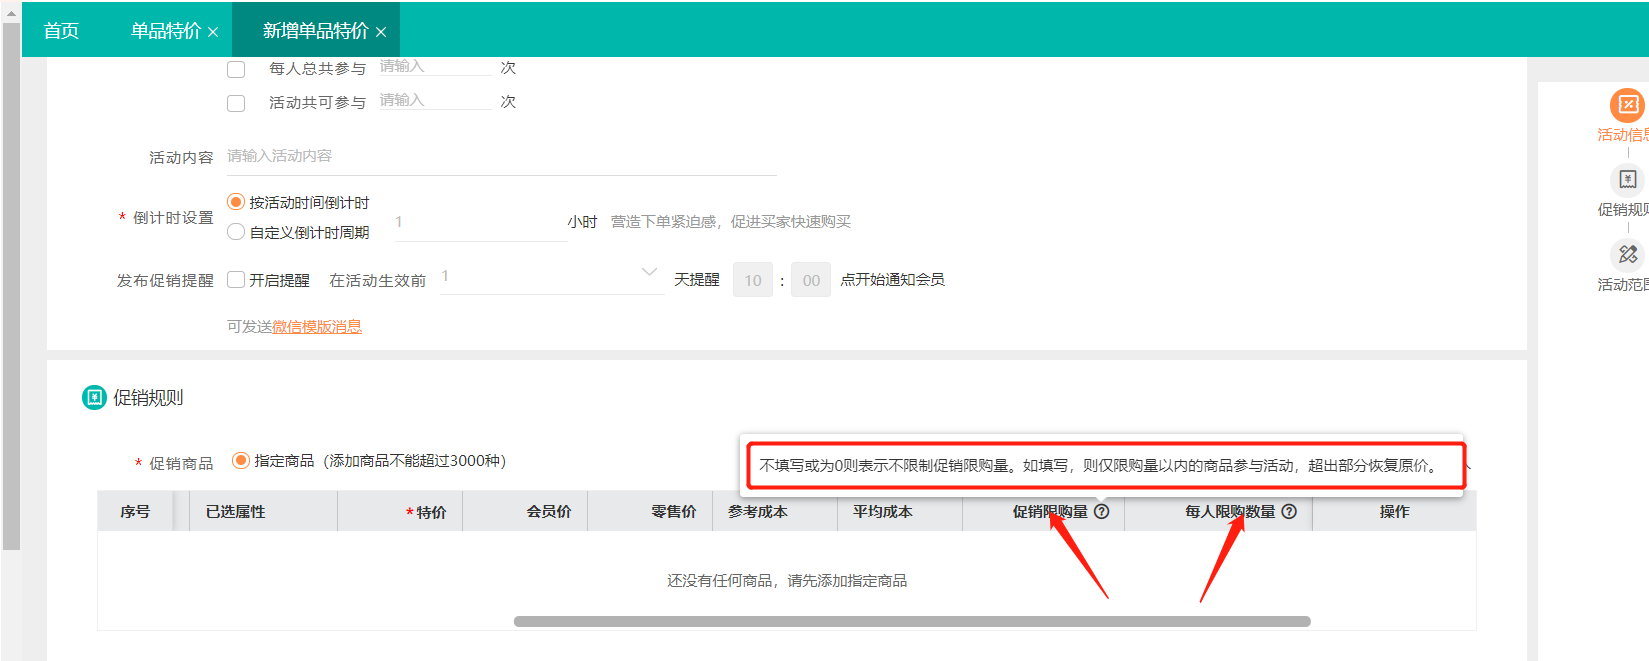This screenshot has height=661, width=1649.
Task: Click the 促销规则 sidebar step icon
Action: click(1627, 180)
